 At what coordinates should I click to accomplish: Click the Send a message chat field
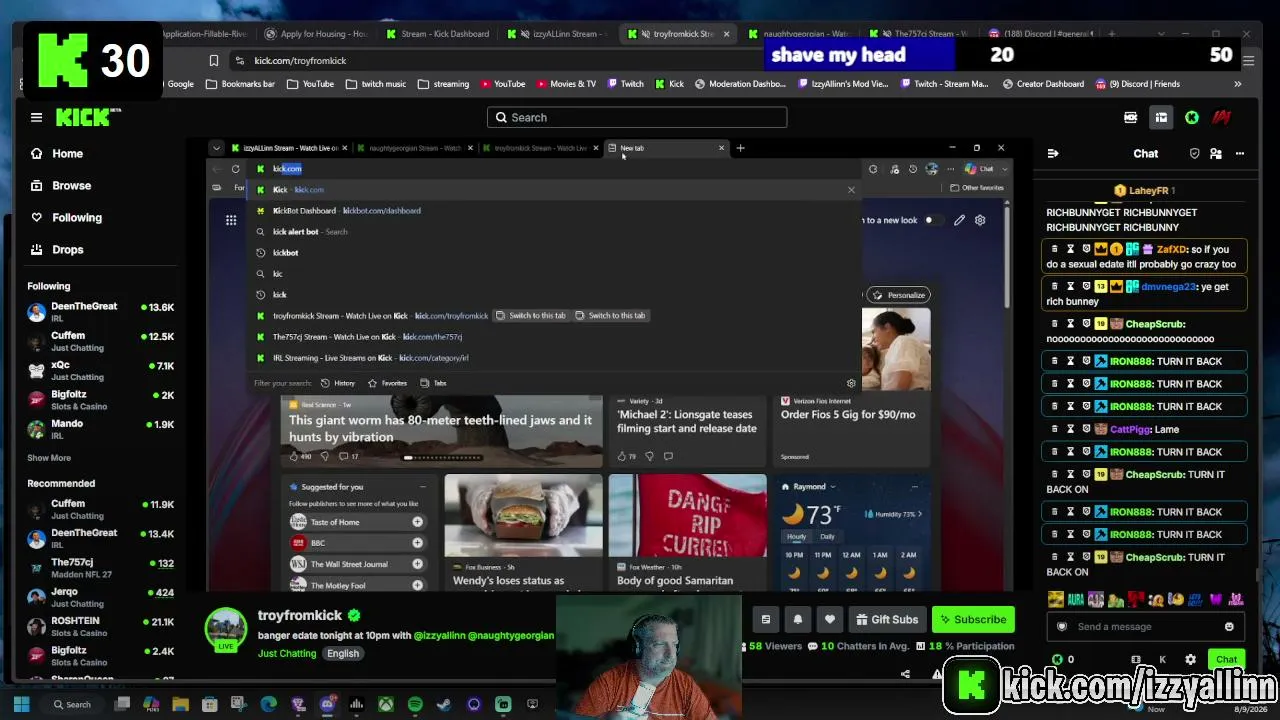(1145, 626)
